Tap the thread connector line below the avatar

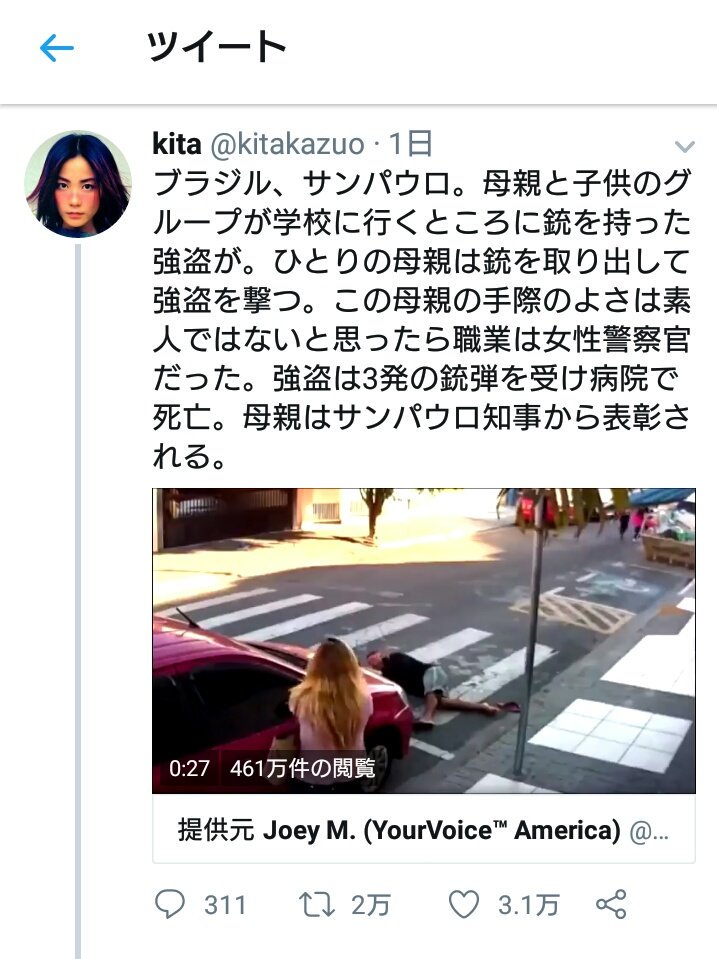point(78,601)
